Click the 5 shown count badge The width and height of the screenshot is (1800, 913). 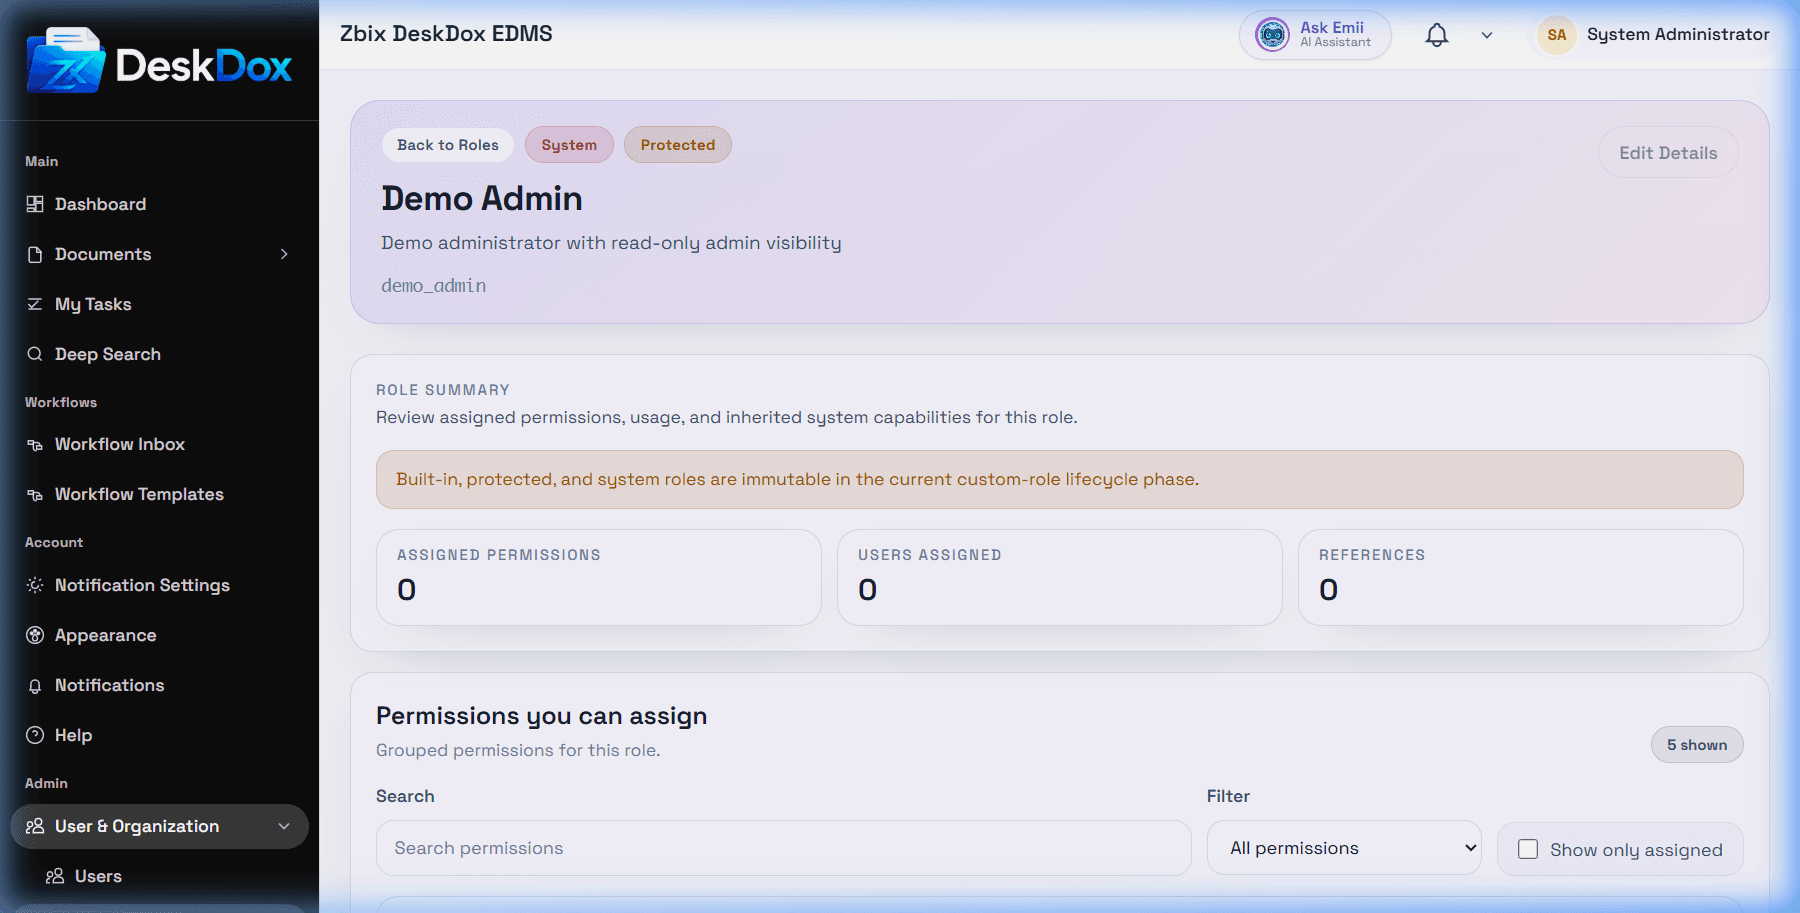[1697, 745]
